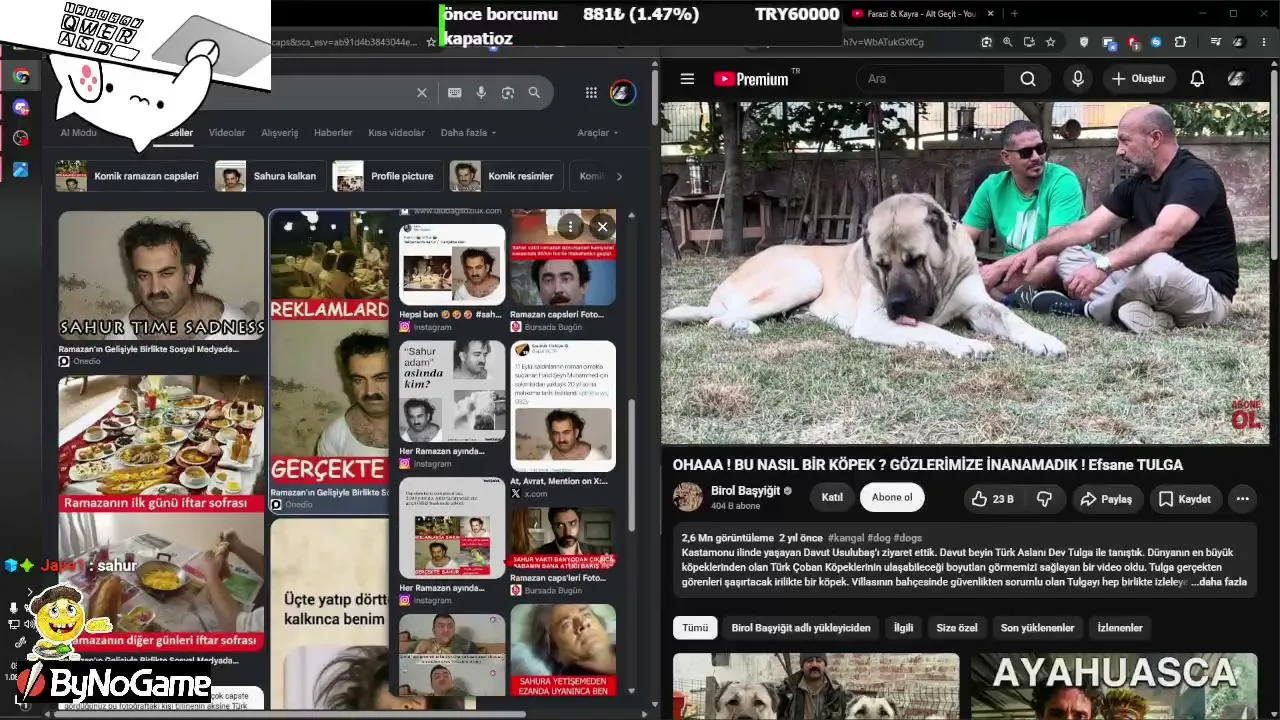Clear the Google search box text
The height and width of the screenshot is (720, 1280).
point(422,93)
